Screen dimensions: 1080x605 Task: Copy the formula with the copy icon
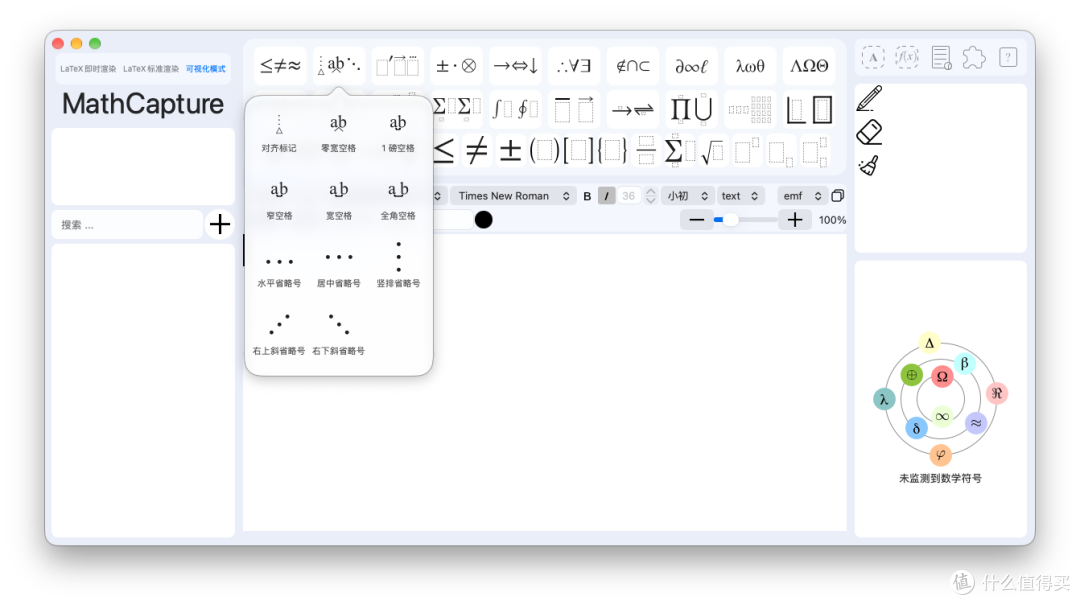[838, 196]
